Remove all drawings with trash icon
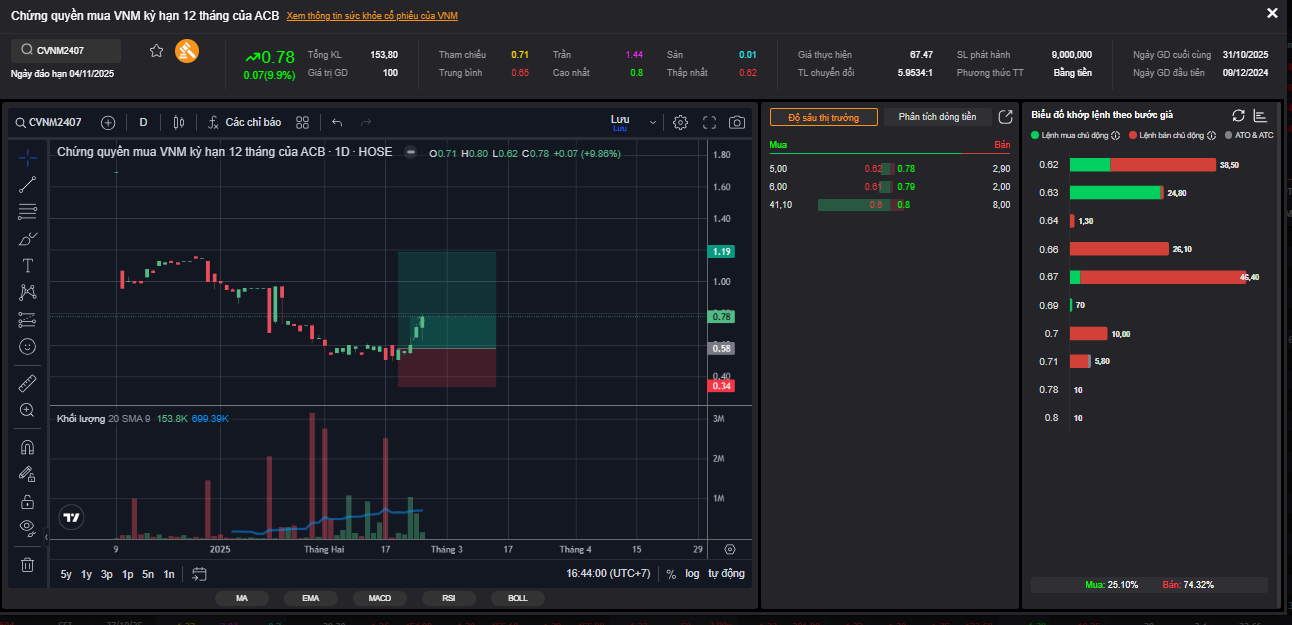Screen dimensions: 1292x625 (x=28, y=565)
